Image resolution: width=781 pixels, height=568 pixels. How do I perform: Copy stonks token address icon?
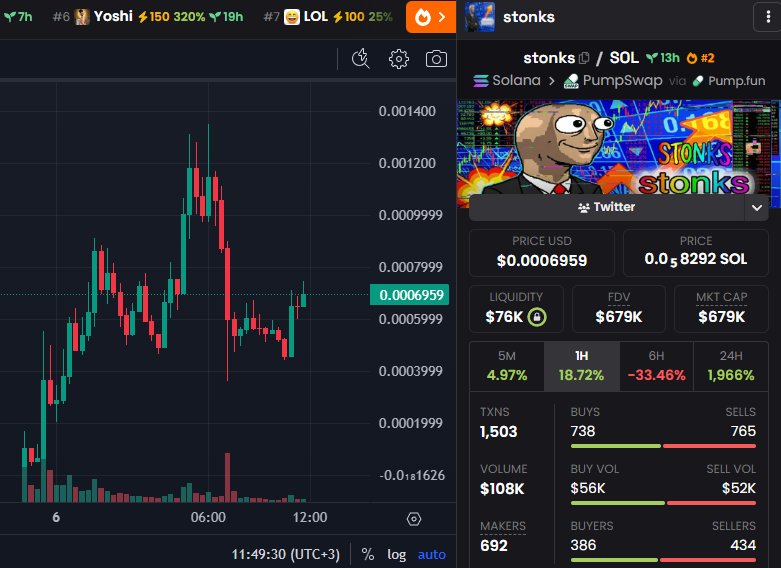tap(584, 58)
